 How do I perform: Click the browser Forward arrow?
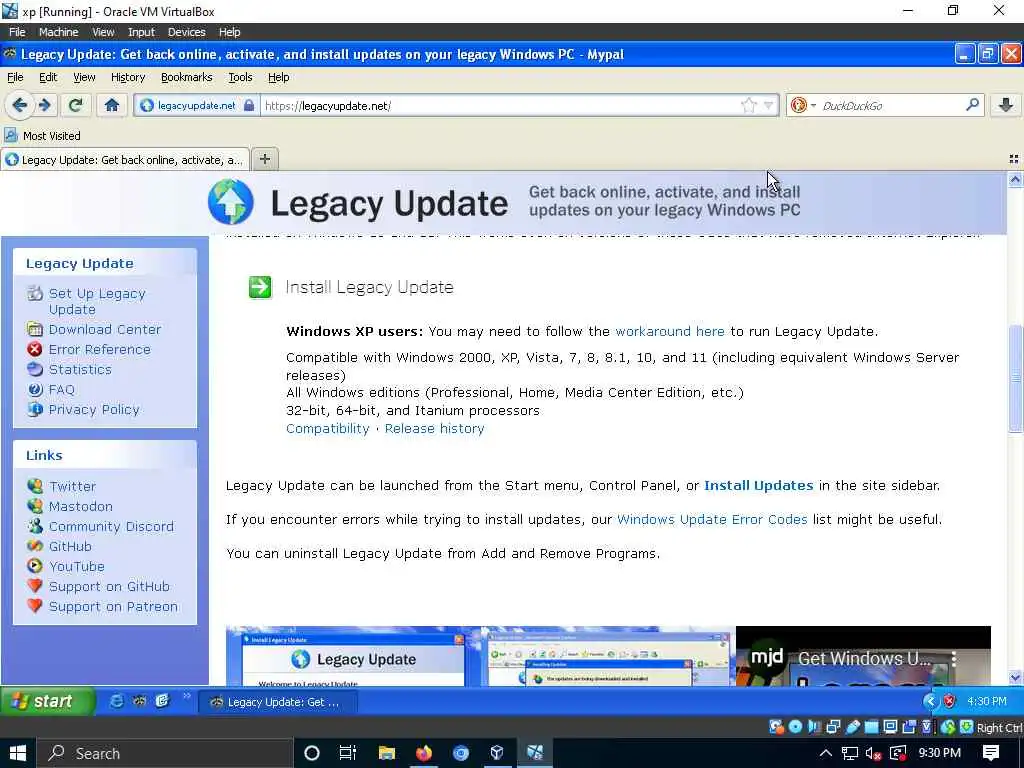coord(44,105)
